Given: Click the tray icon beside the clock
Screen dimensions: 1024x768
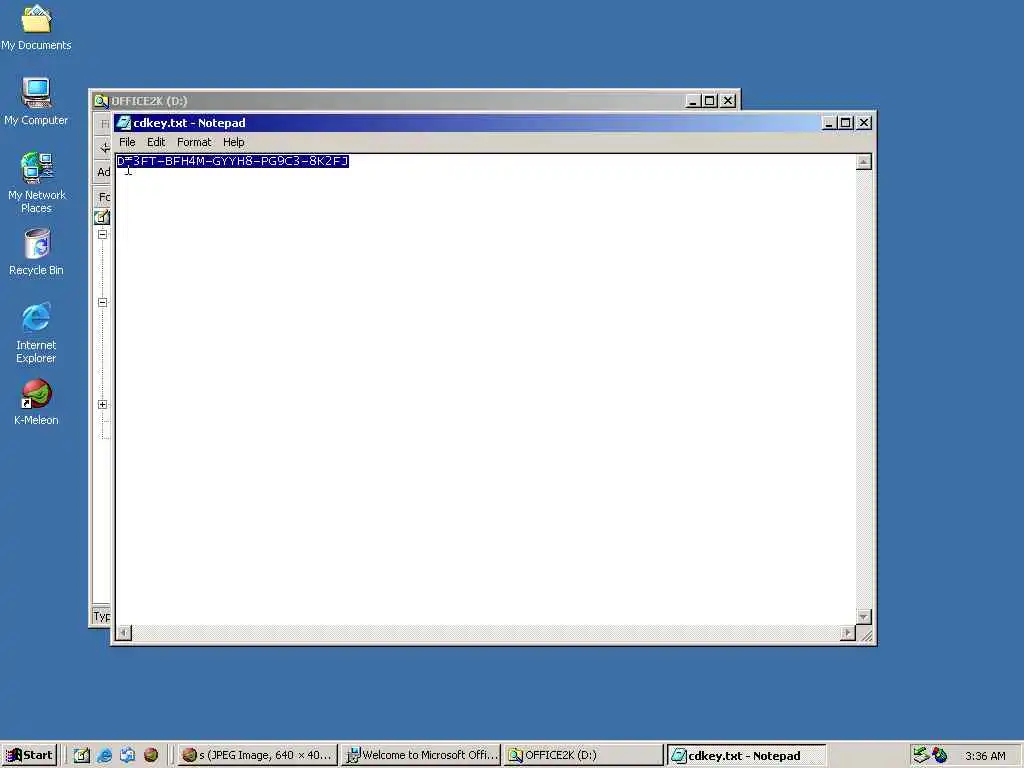Looking at the screenshot, I should pos(939,755).
